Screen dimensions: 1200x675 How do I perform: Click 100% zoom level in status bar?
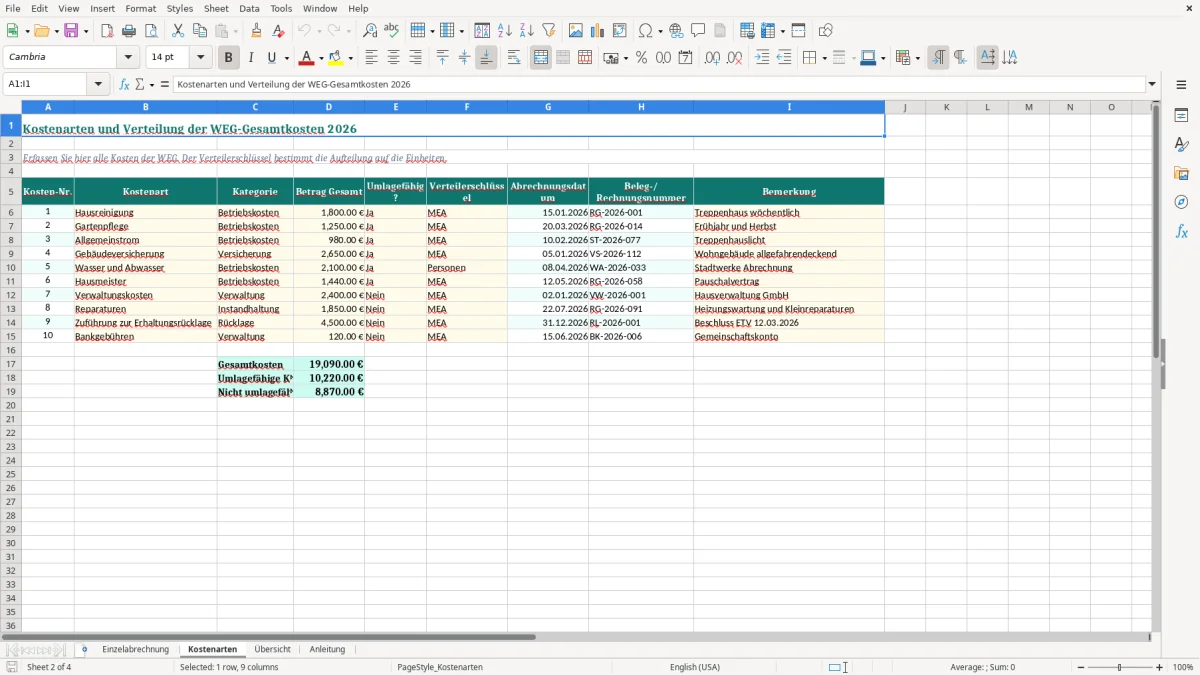coord(1183,667)
